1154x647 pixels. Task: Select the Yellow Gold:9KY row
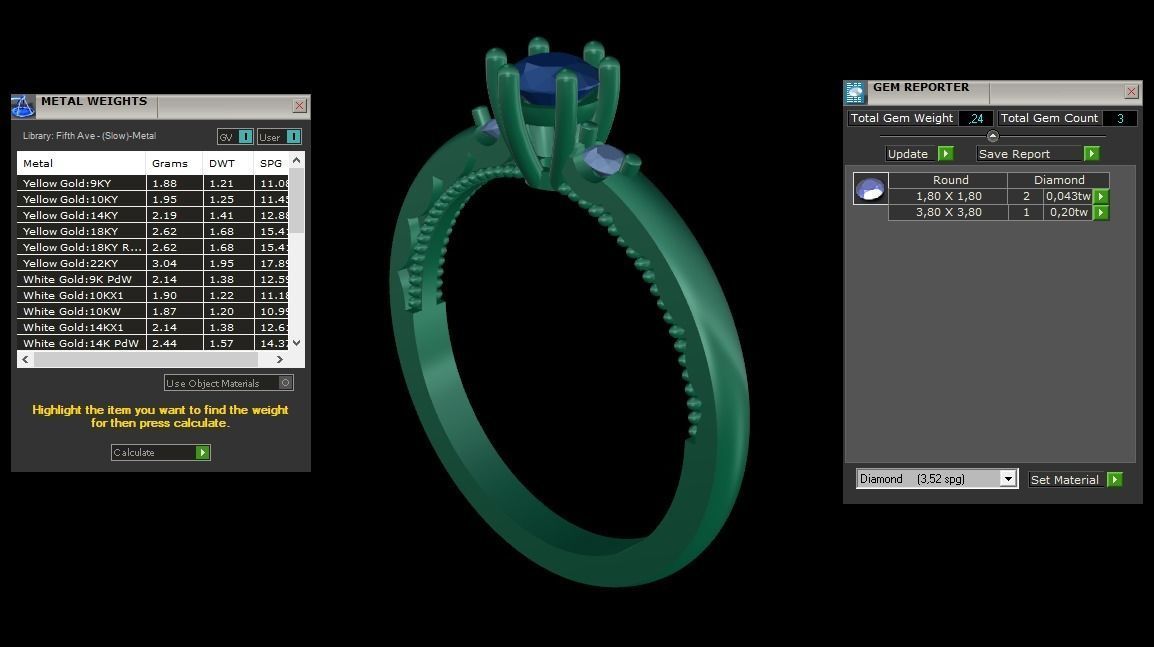click(x=153, y=183)
